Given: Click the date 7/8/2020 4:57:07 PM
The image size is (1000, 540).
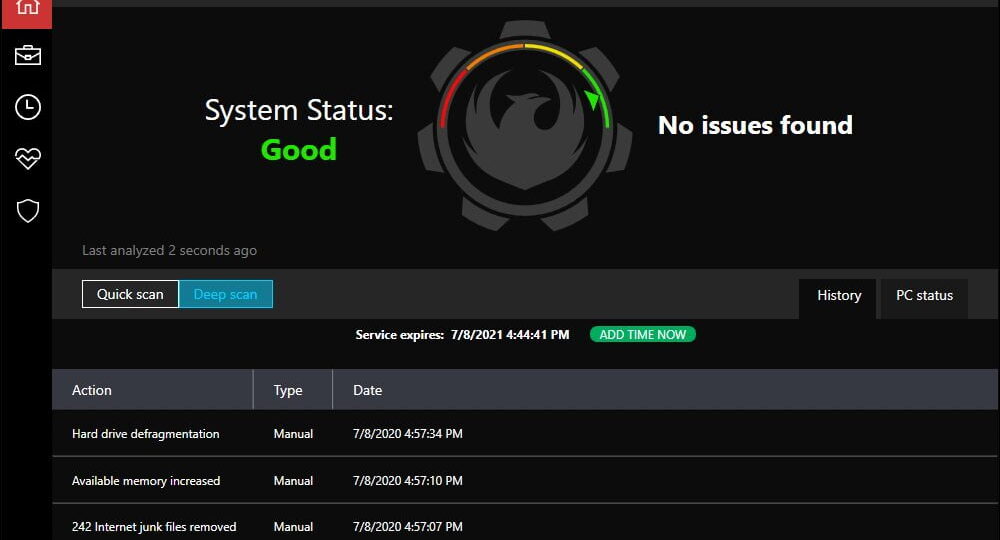Looking at the screenshot, I should [x=408, y=527].
